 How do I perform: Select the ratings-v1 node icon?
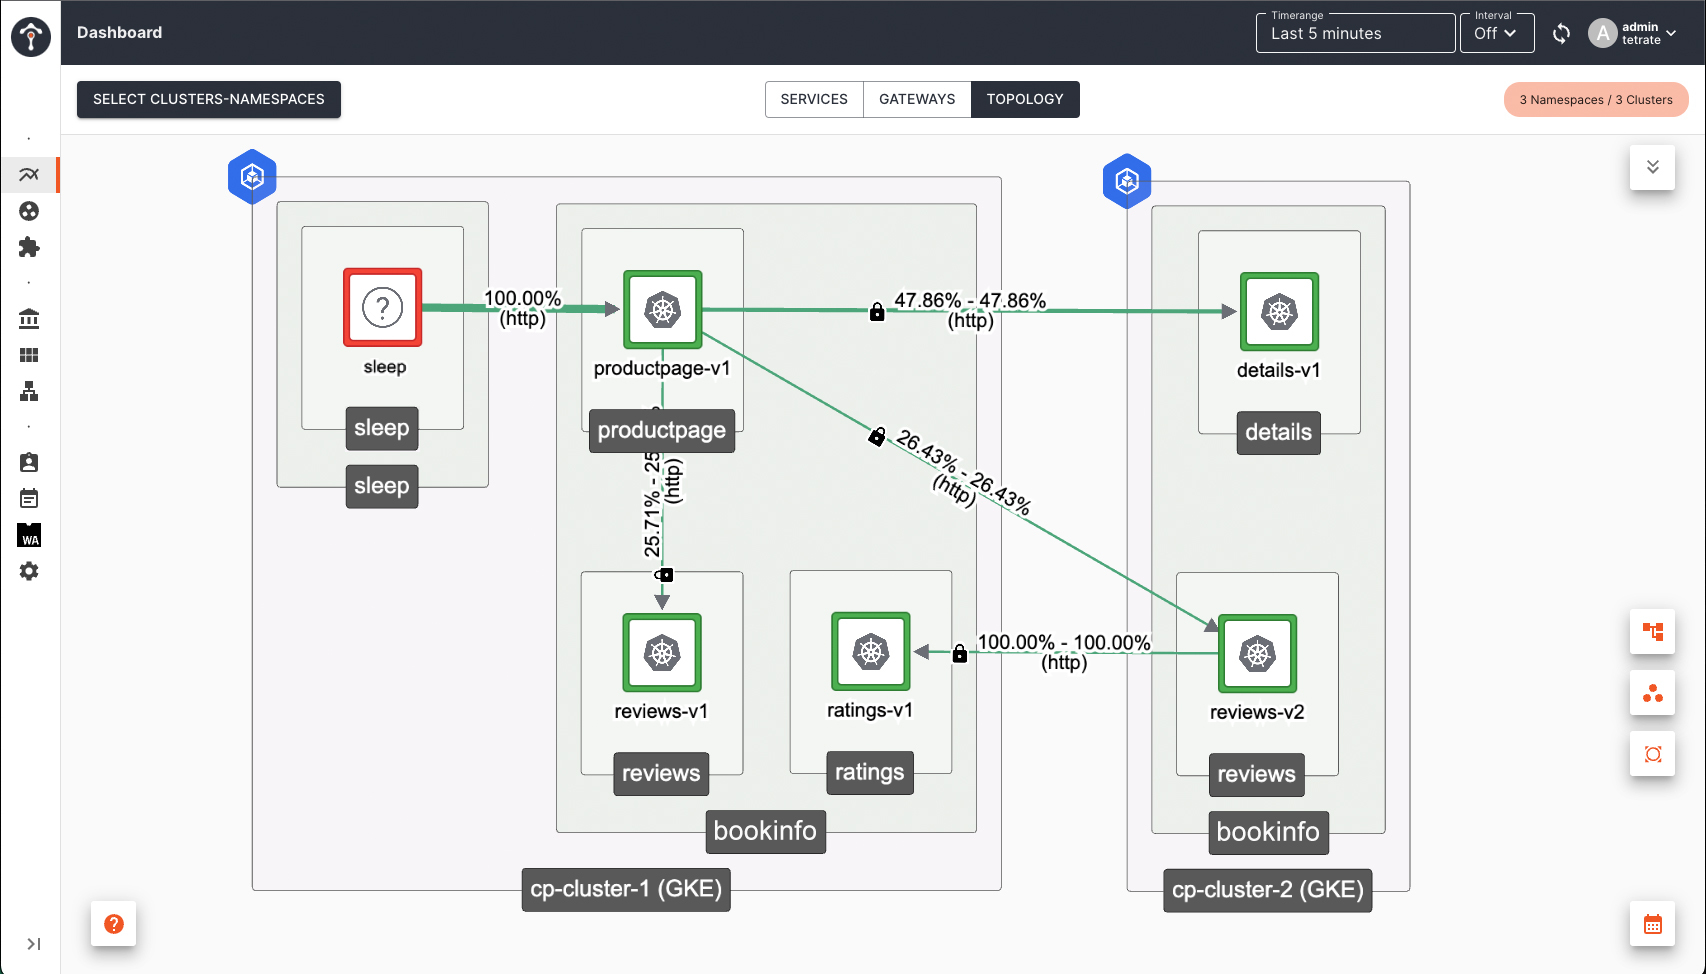(871, 652)
